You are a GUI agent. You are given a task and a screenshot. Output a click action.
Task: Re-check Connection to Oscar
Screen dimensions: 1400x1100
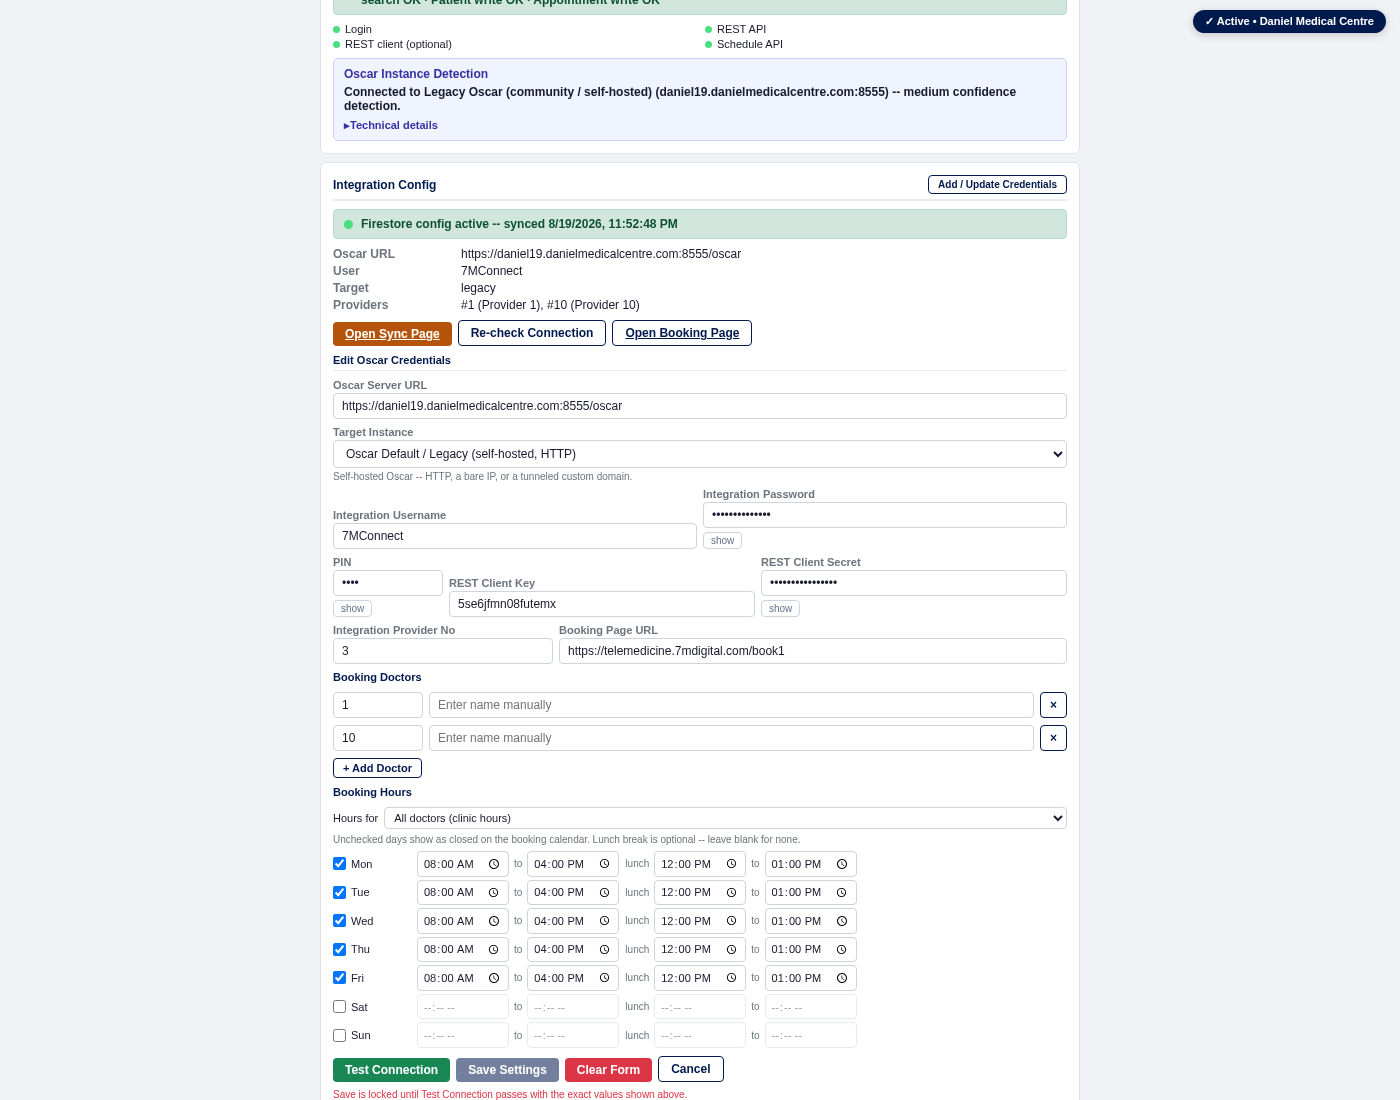point(532,333)
